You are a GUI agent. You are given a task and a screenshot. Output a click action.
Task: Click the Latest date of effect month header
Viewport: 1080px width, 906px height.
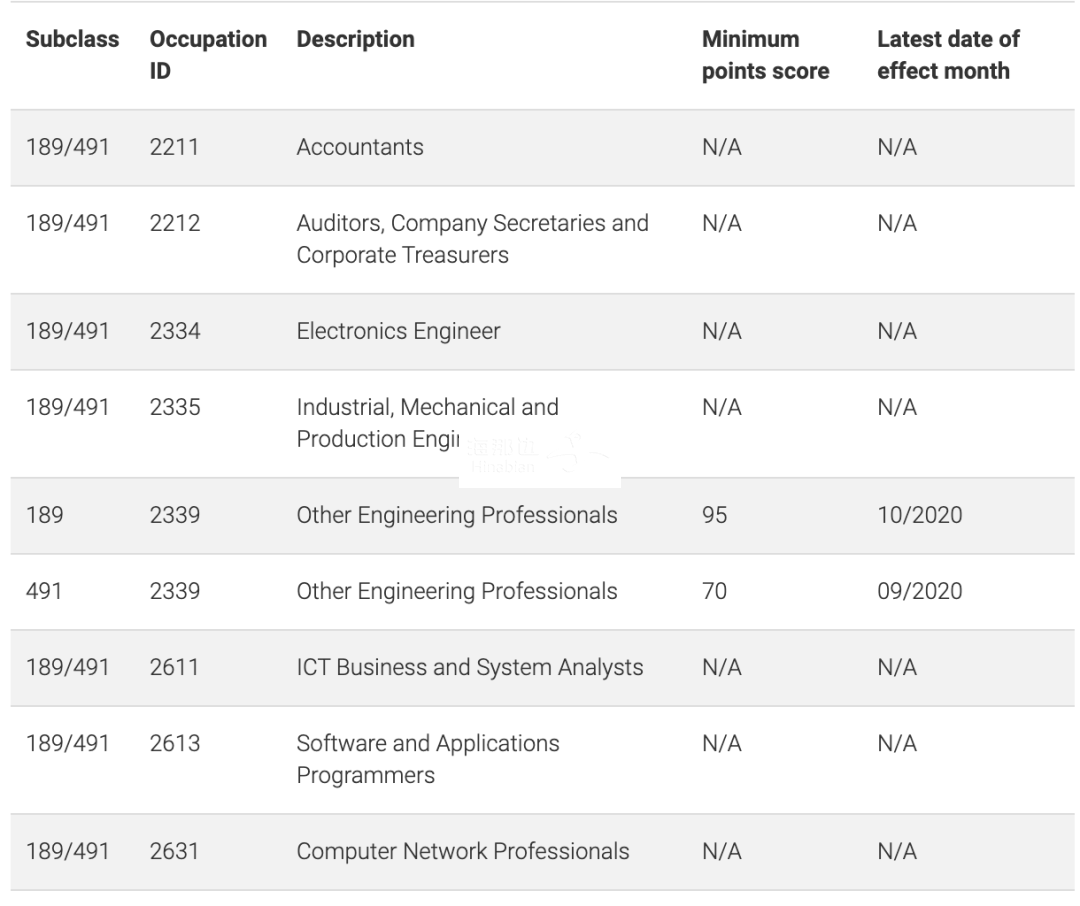click(947, 55)
